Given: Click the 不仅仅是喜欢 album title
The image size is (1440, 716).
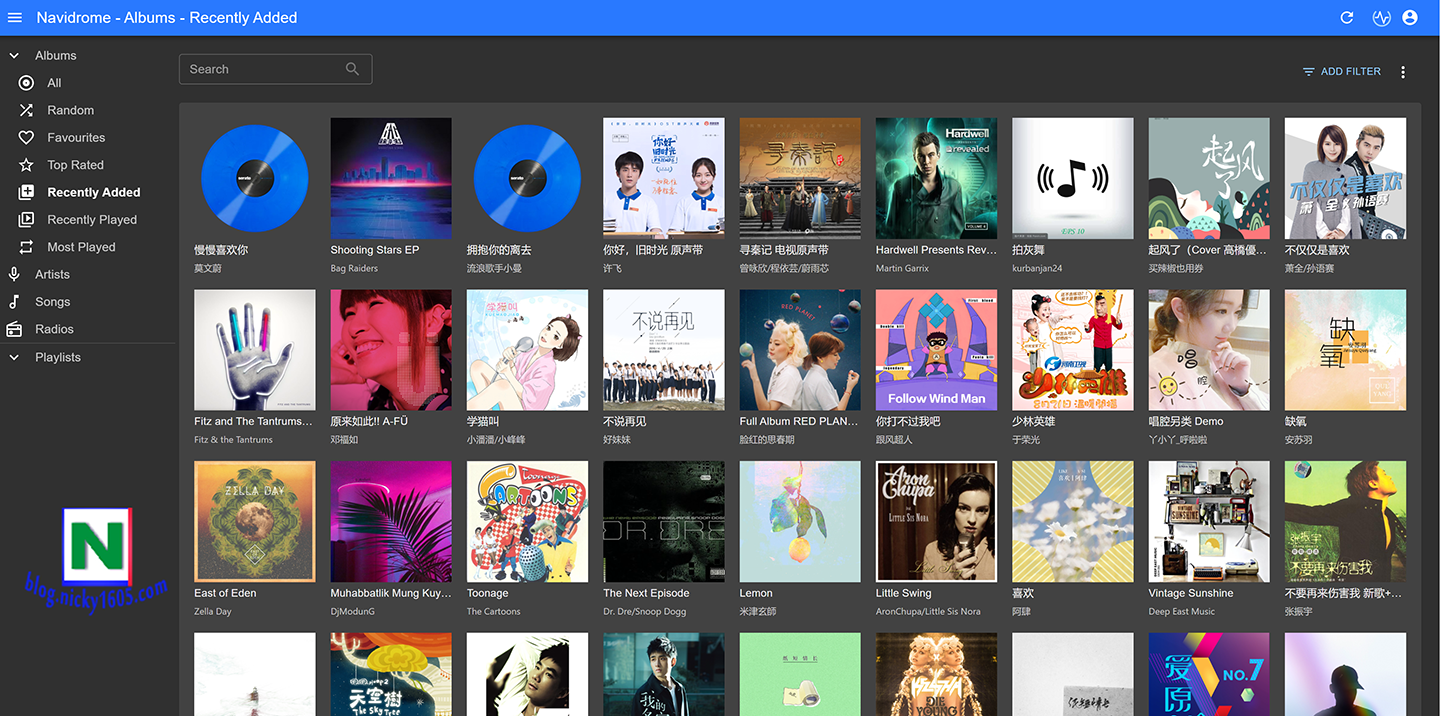Looking at the screenshot, I should point(1317,250).
